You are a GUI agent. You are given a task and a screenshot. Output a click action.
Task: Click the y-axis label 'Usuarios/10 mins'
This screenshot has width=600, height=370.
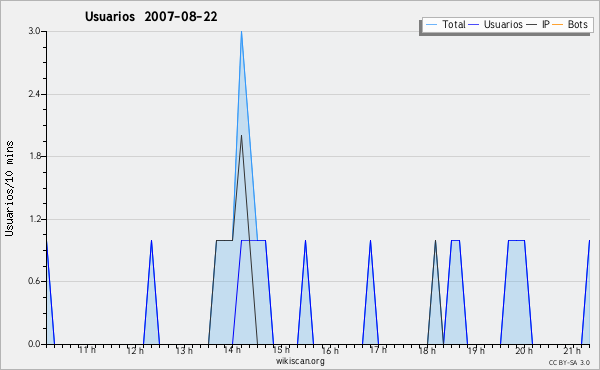tap(9, 188)
